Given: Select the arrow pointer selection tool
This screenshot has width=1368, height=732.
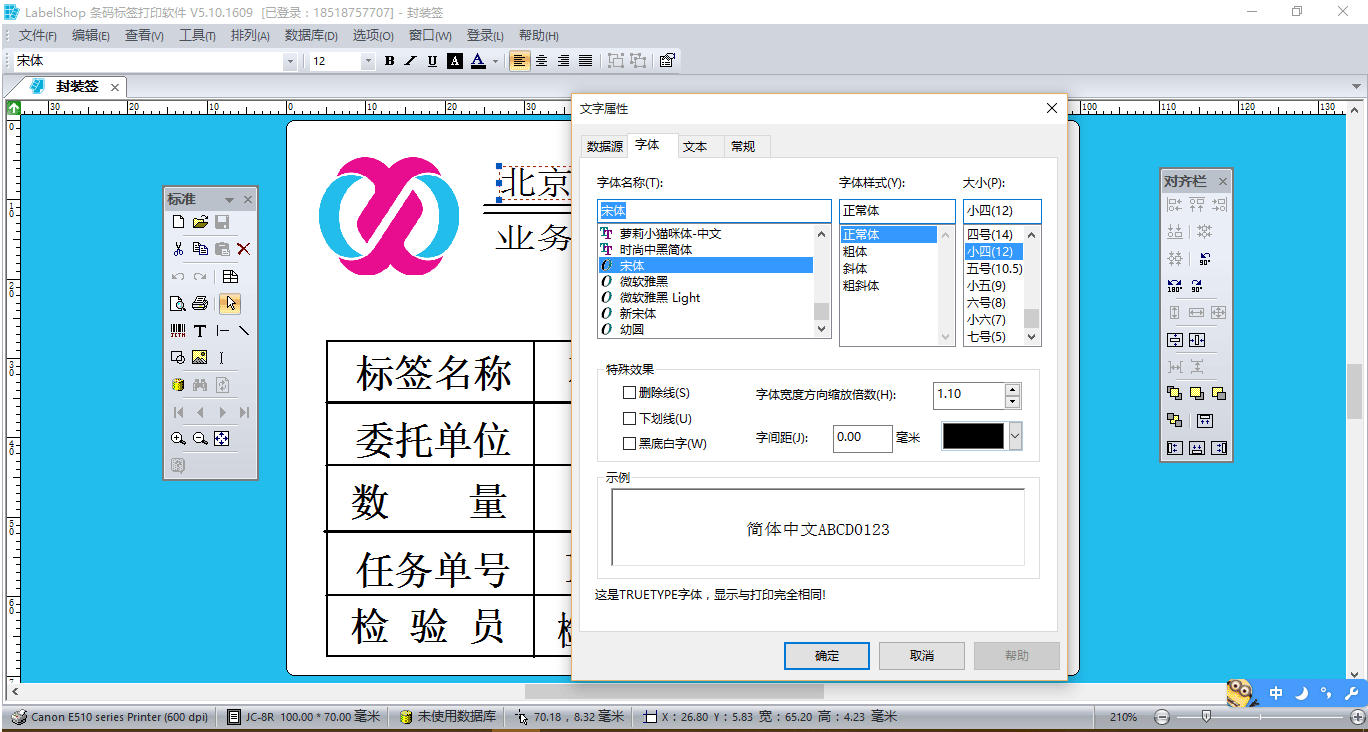Looking at the screenshot, I should [230, 303].
